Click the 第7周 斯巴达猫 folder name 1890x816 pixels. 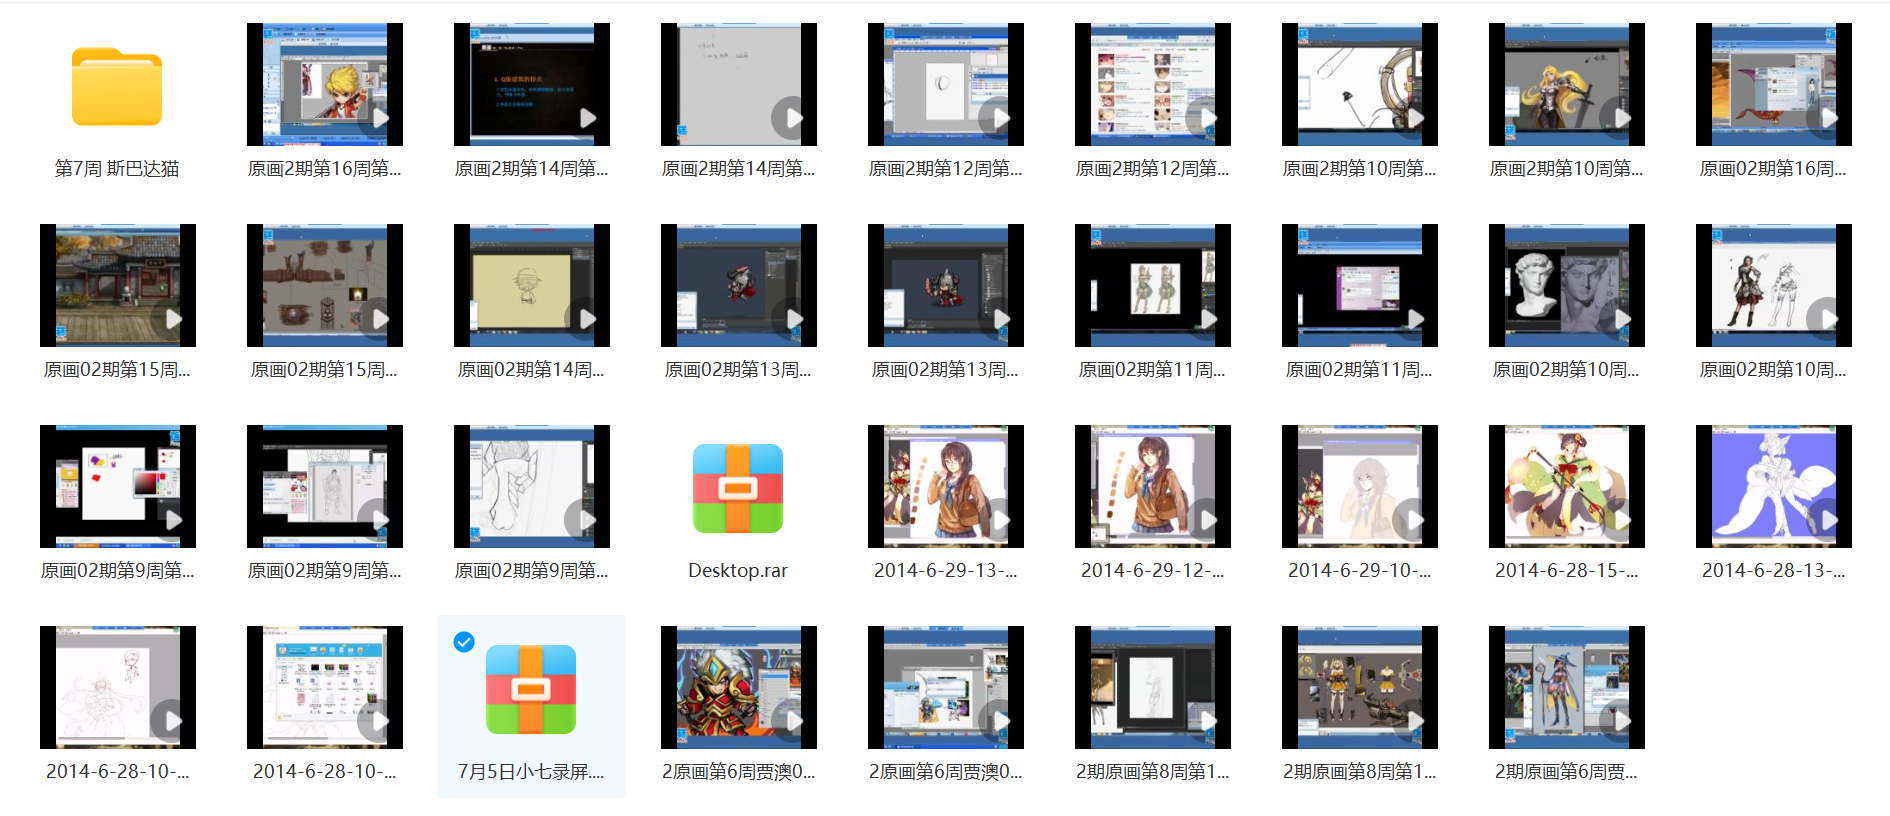click(x=117, y=169)
